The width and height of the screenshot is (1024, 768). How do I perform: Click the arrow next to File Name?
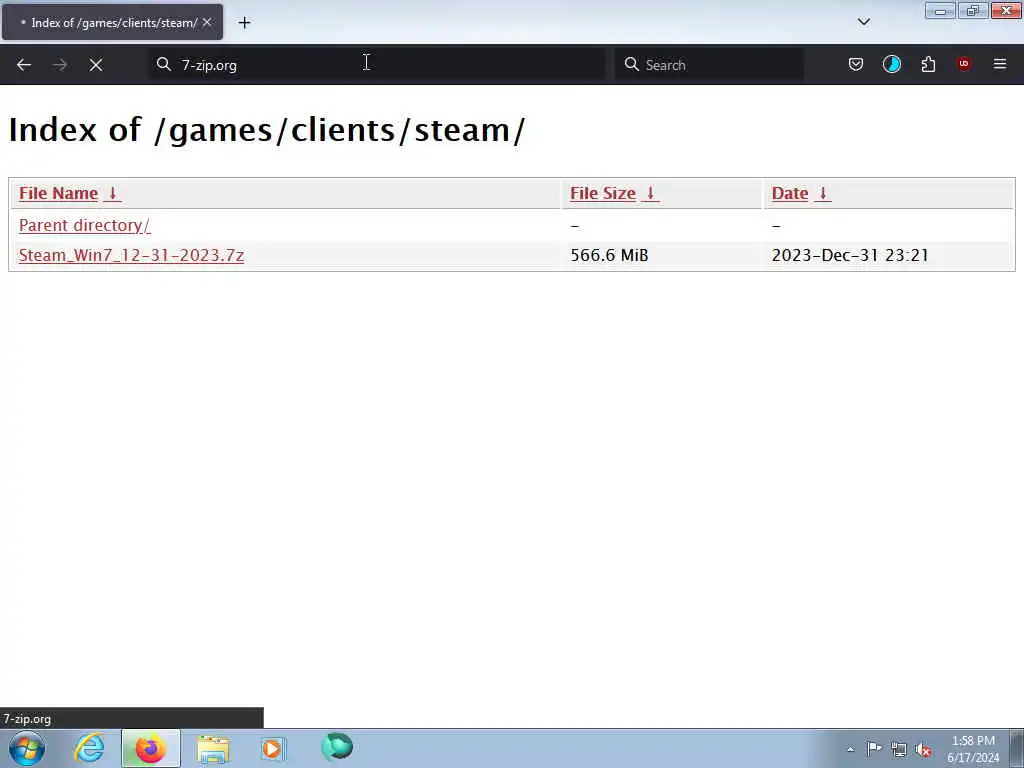coord(112,193)
